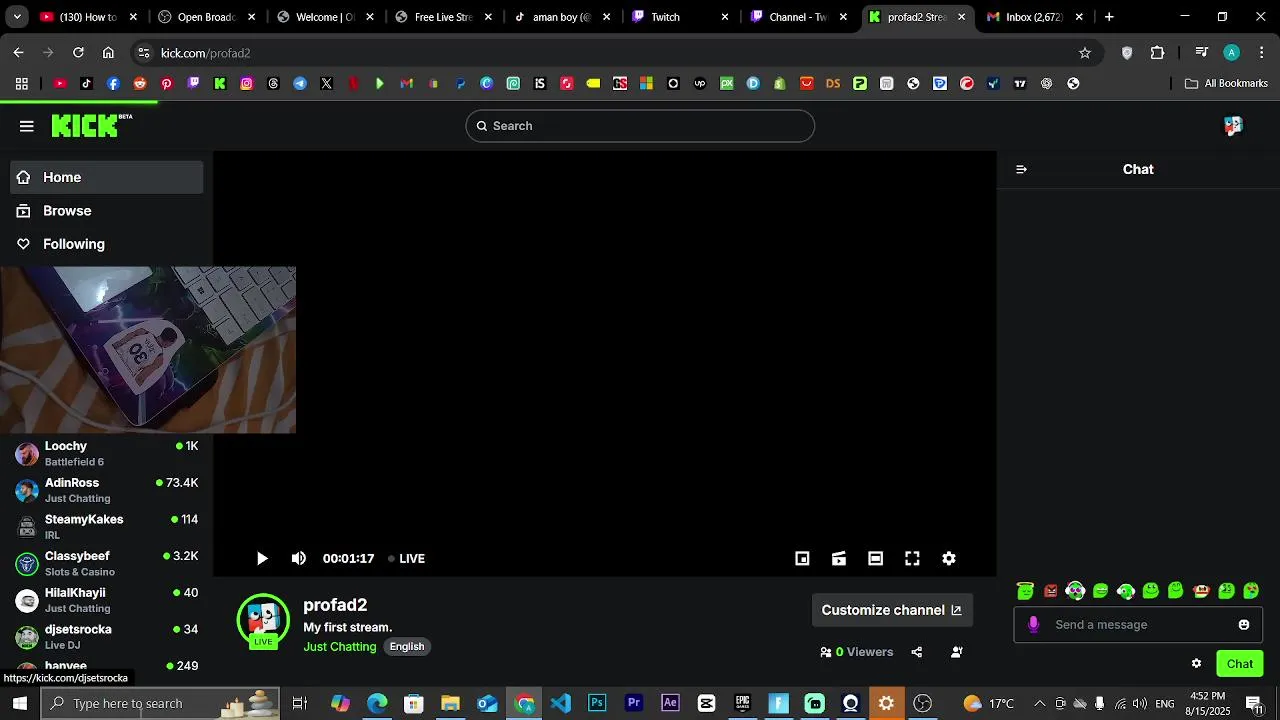This screenshot has width=1280, height=720.
Task: Click Customize channel button
Action: [x=891, y=610]
